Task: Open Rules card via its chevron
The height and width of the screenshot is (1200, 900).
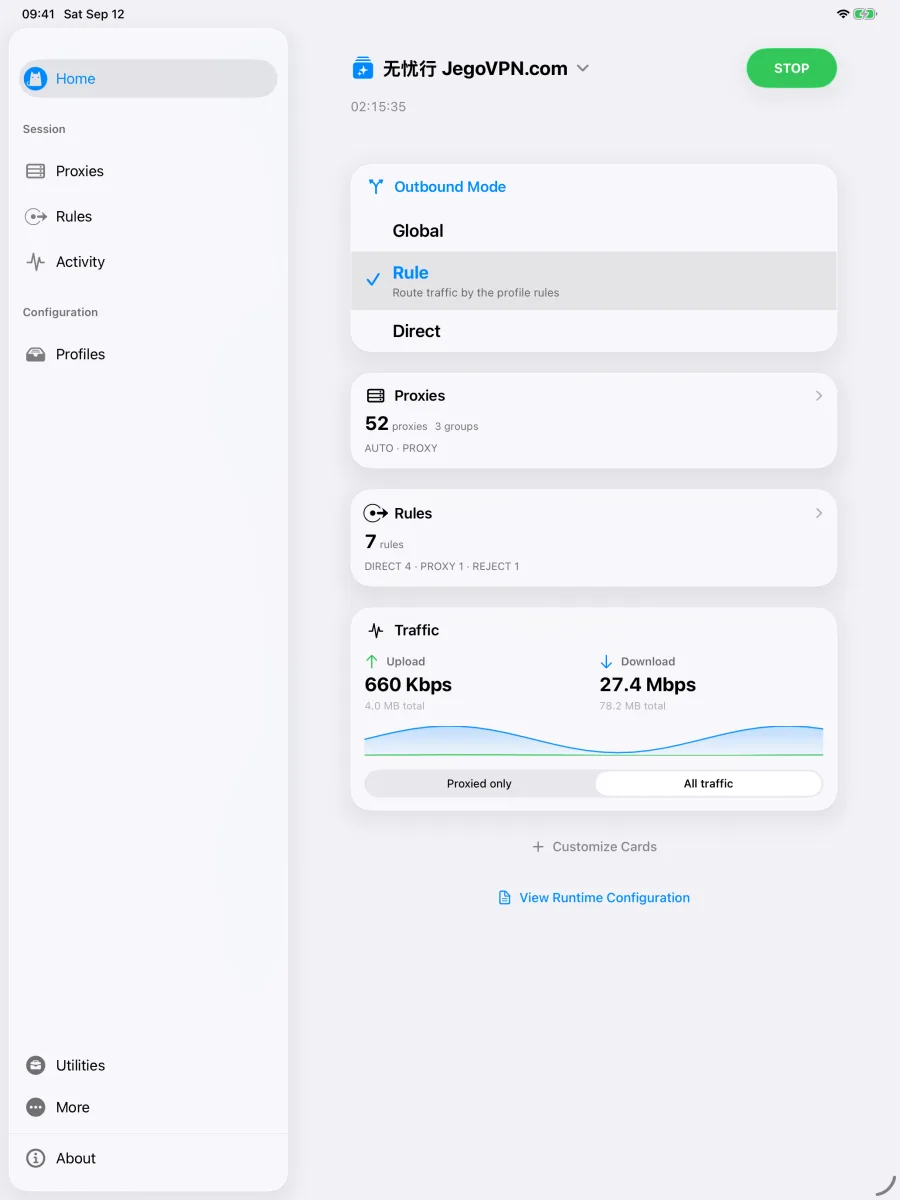Action: 818,513
